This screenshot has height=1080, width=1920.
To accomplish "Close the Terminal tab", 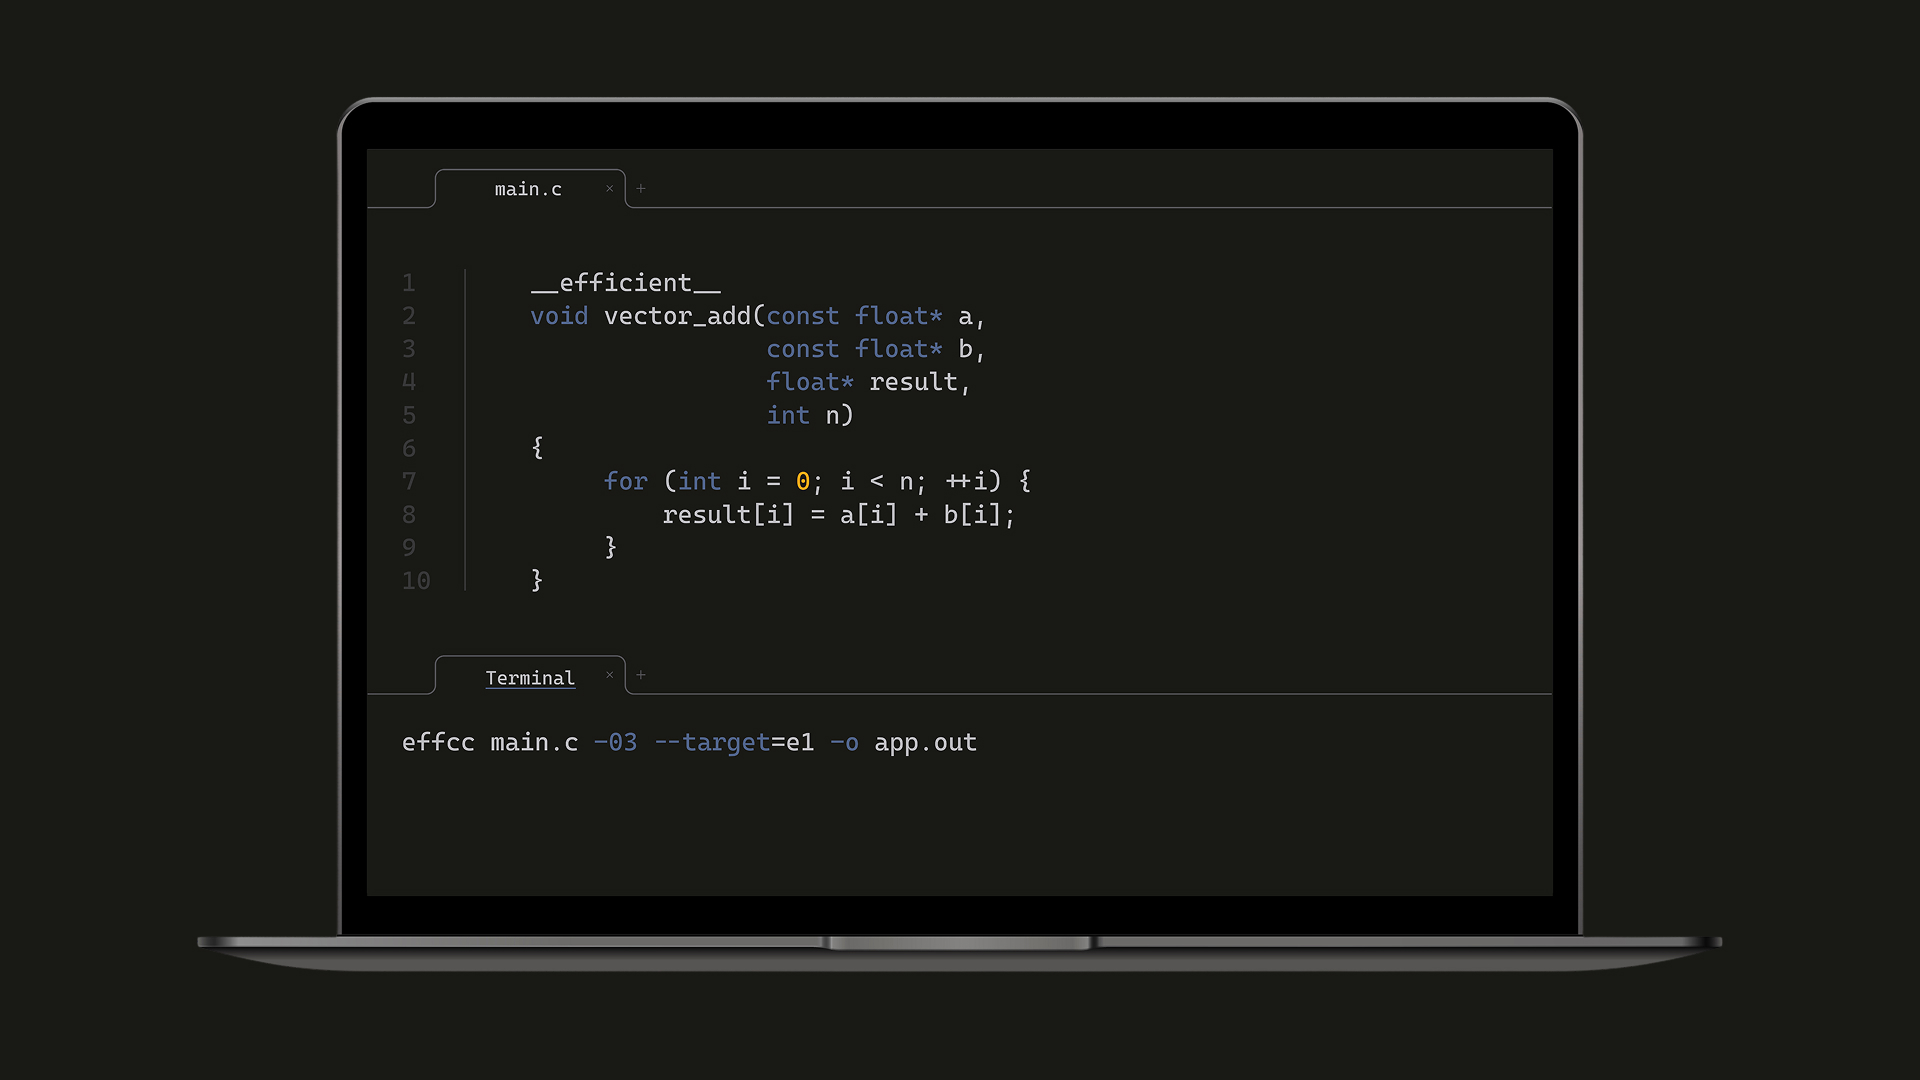I will click(x=609, y=676).
